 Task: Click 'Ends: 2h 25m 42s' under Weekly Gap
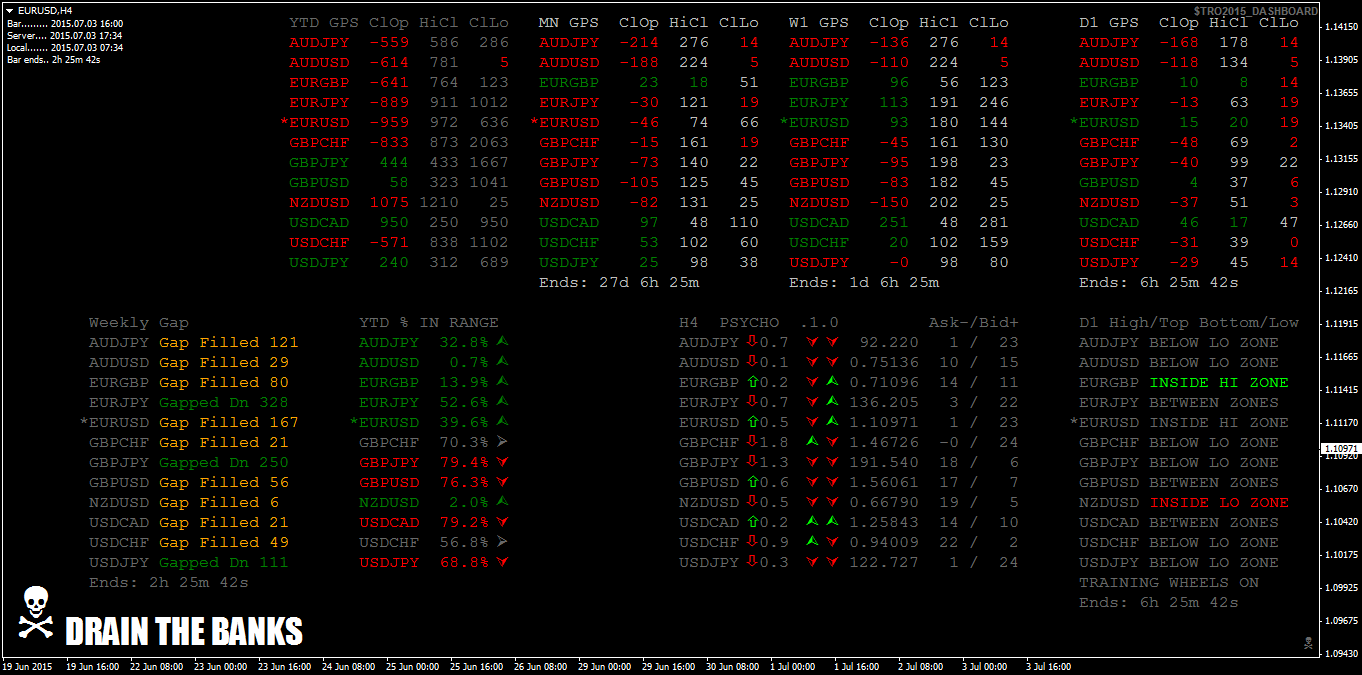tap(169, 582)
